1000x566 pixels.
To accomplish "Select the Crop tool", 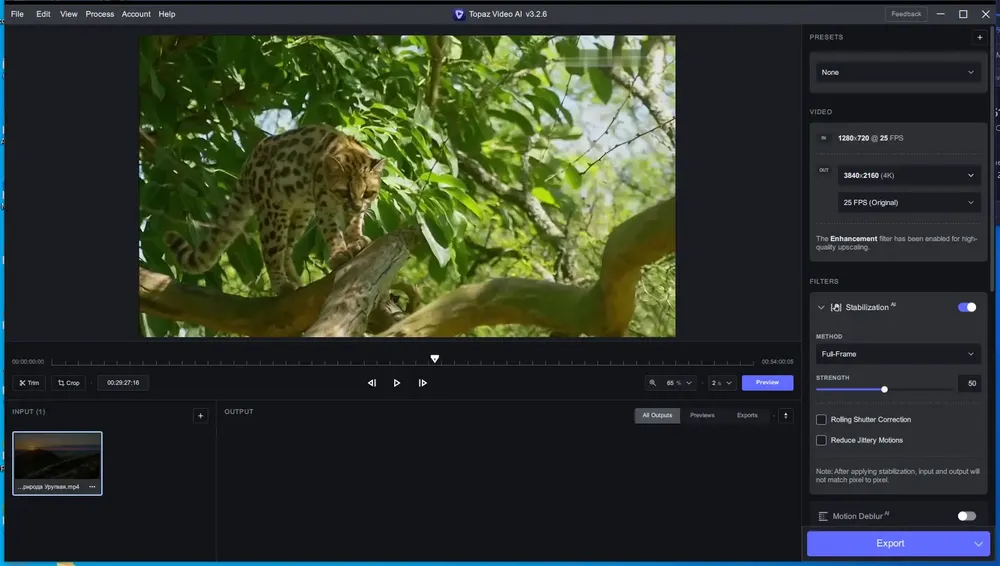I will (68, 383).
